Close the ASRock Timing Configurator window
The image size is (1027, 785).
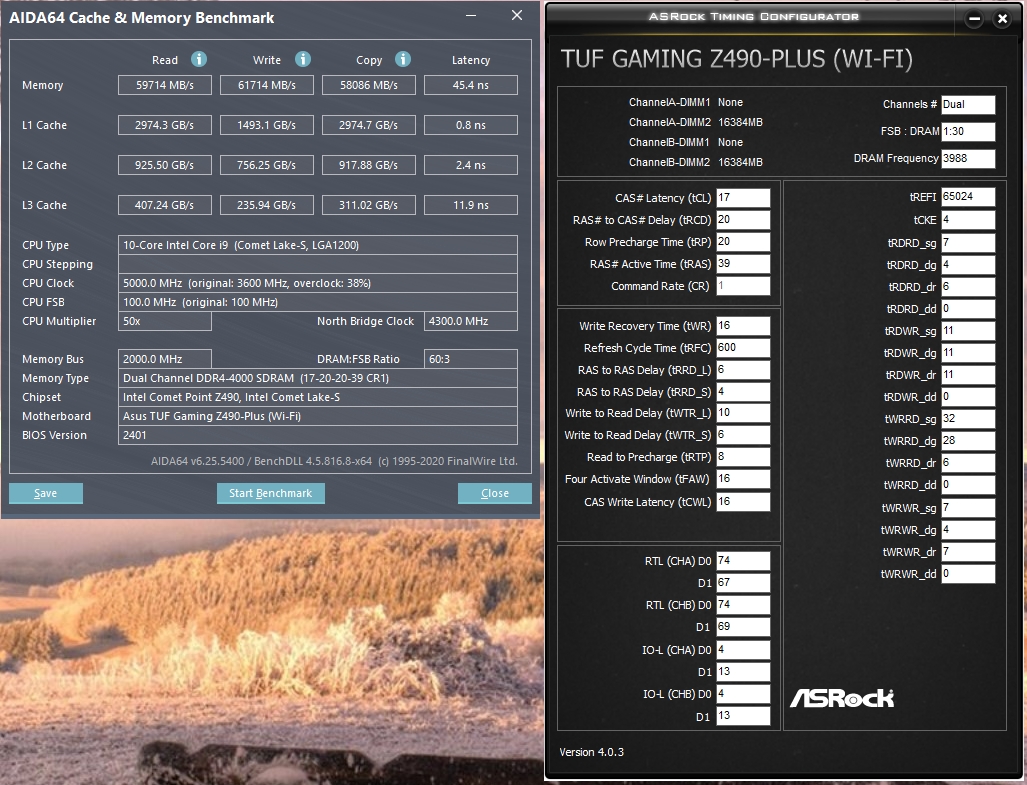point(1002,19)
